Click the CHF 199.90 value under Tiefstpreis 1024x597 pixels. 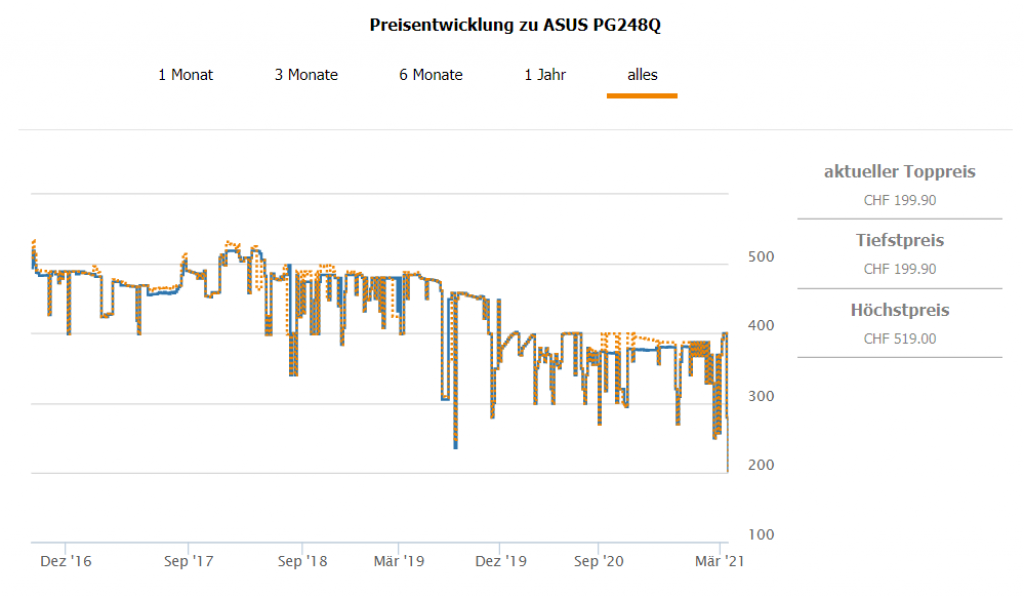tap(899, 269)
